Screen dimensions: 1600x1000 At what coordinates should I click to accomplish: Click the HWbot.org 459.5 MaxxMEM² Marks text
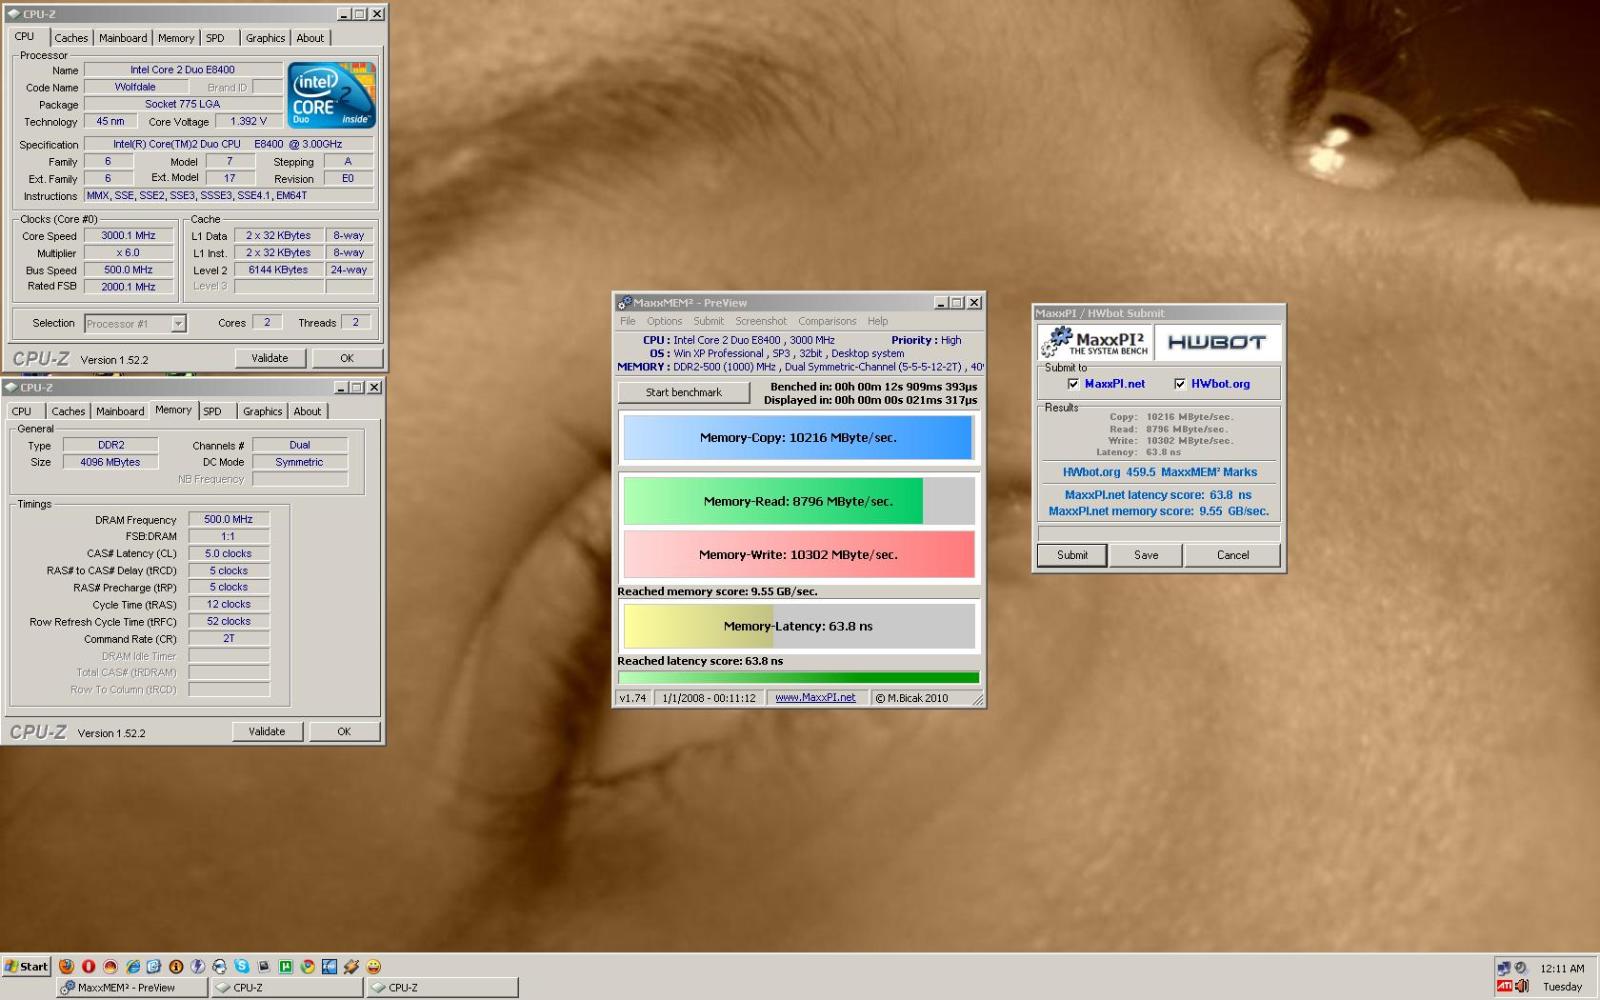pos(1159,472)
